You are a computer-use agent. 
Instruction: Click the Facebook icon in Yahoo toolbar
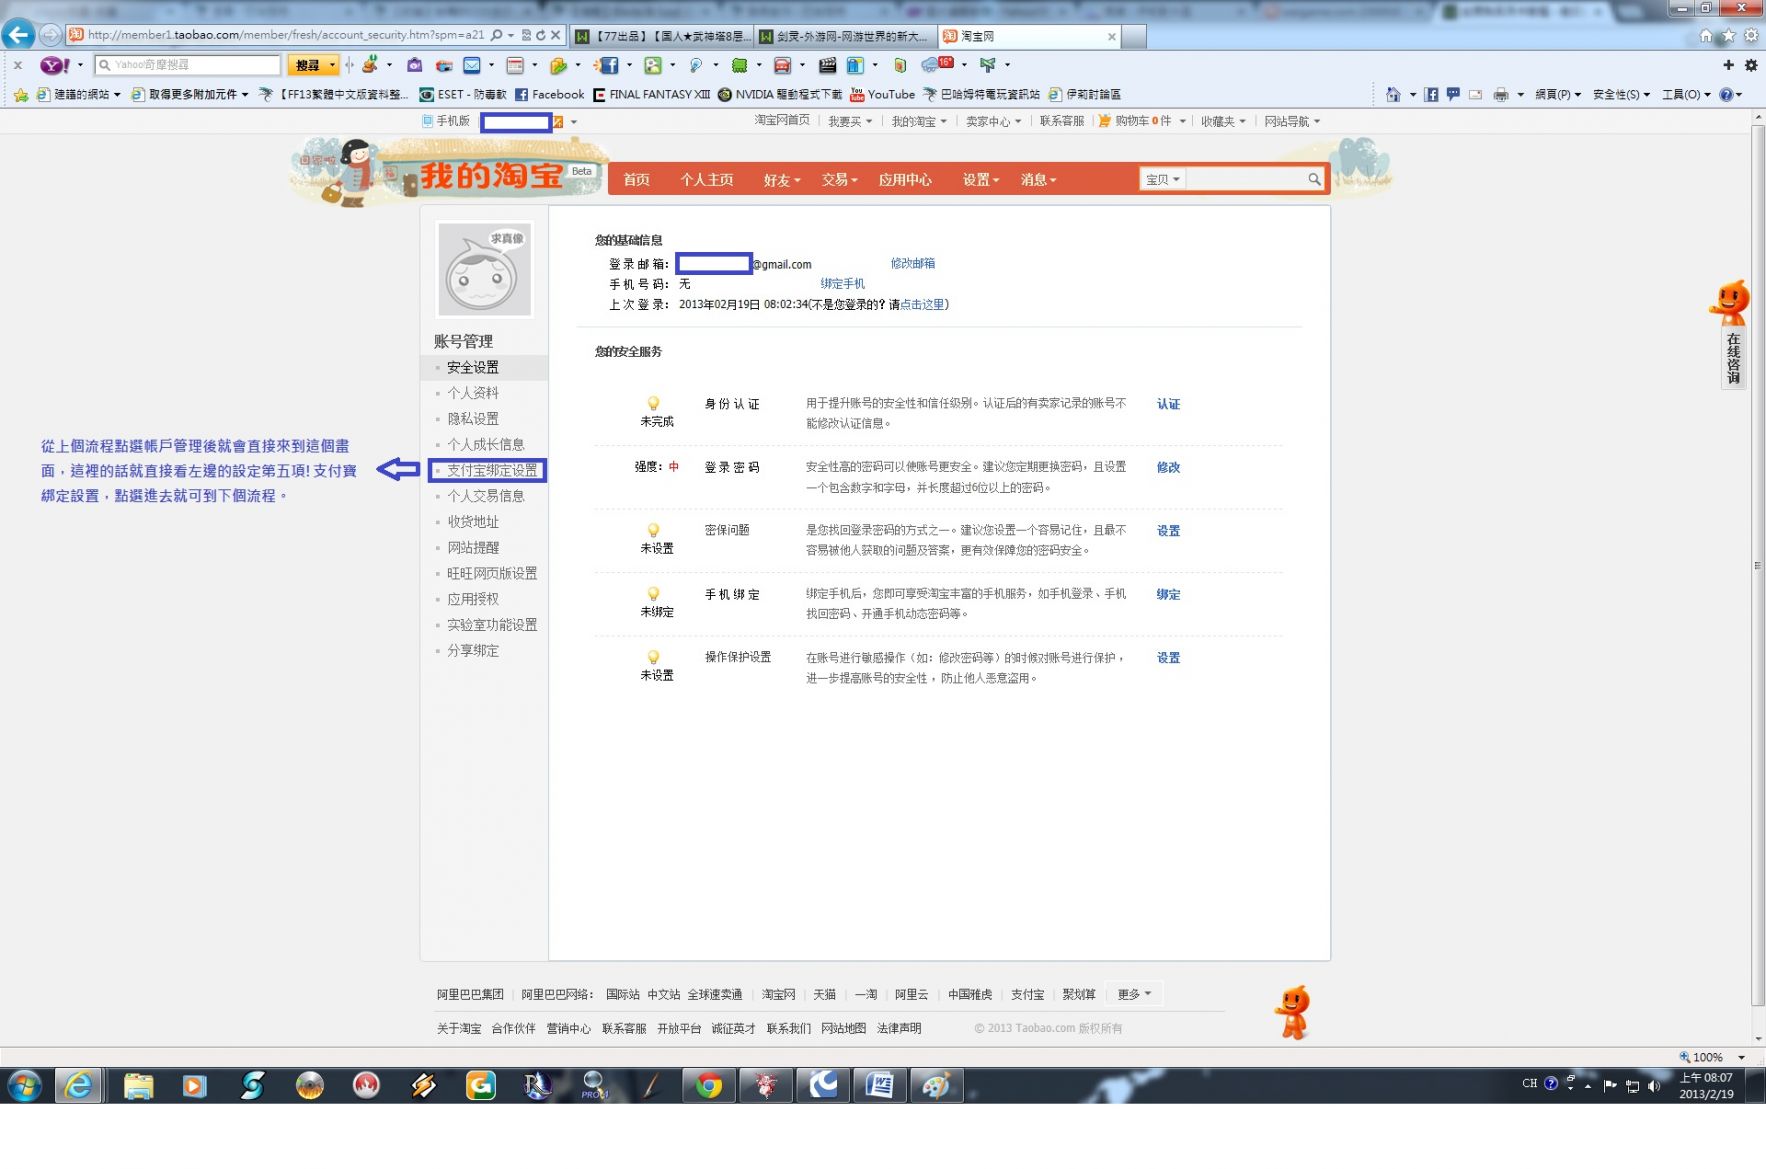(608, 65)
